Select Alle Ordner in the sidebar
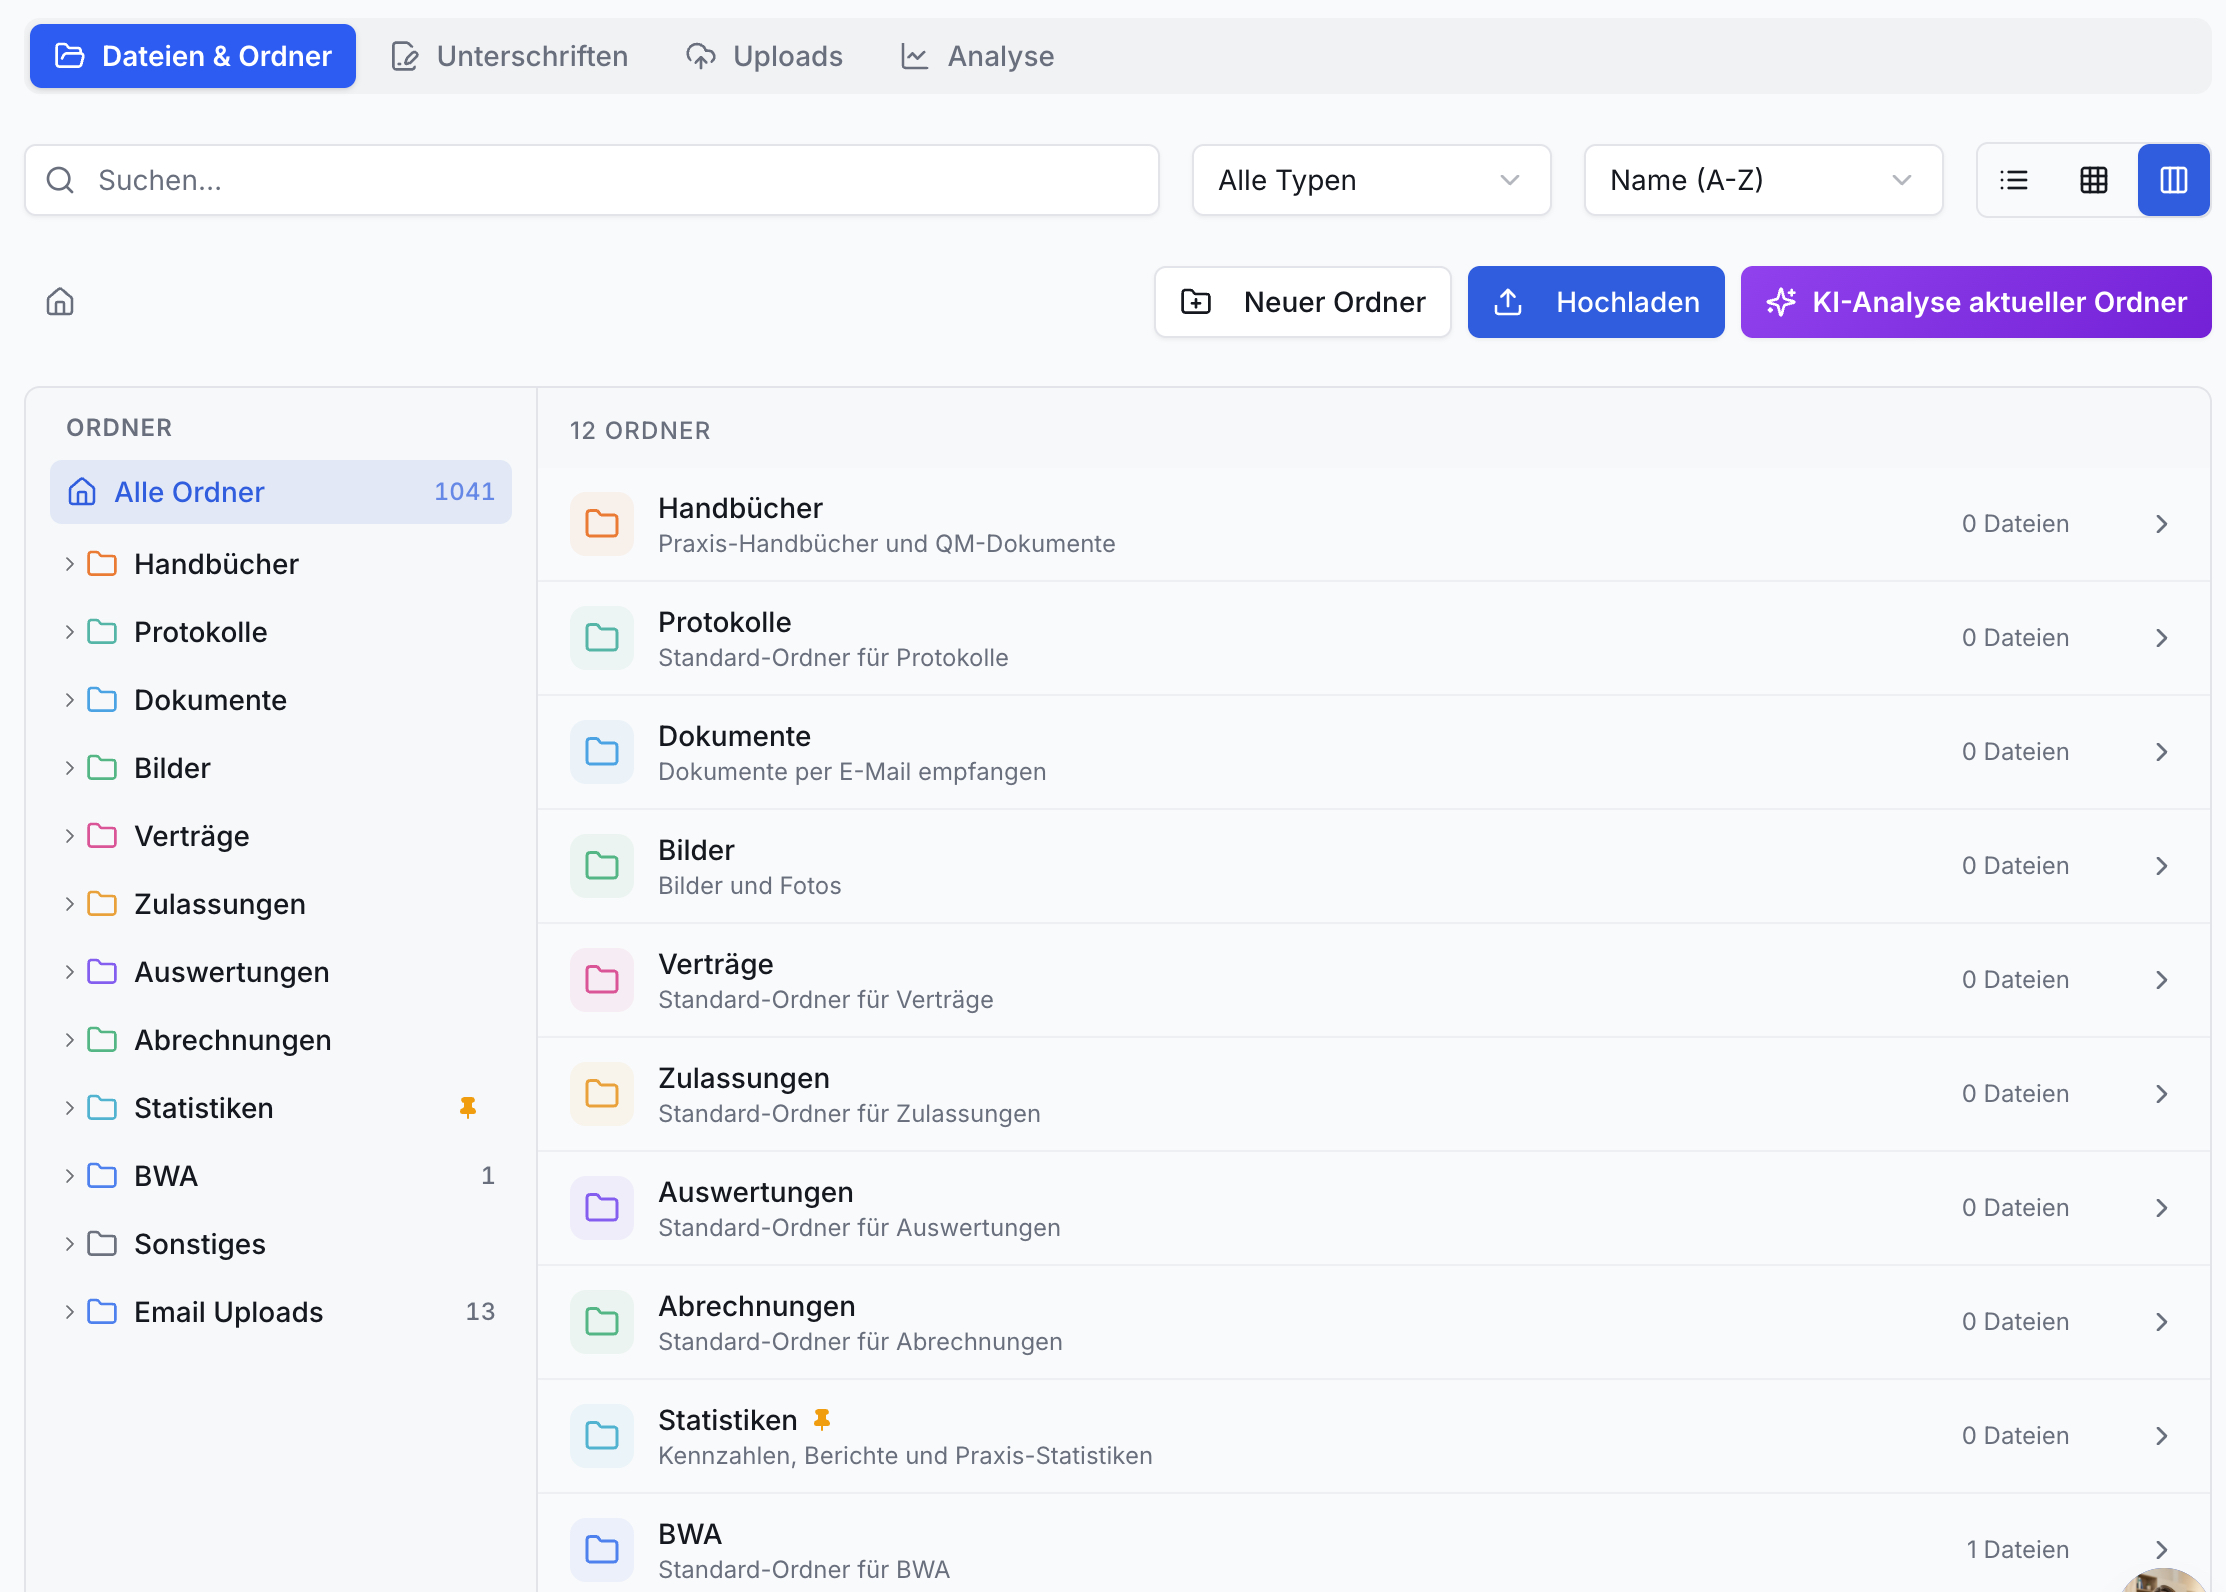Image resolution: width=2226 pixels, height=1592 pixels. [281, 492]
